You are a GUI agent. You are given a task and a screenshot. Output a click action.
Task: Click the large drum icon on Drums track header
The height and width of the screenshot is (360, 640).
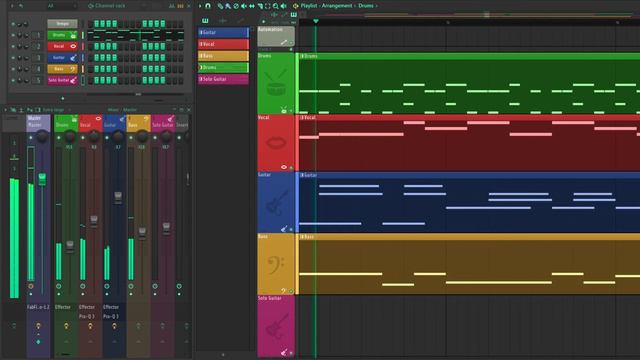[x=276, y=83]
